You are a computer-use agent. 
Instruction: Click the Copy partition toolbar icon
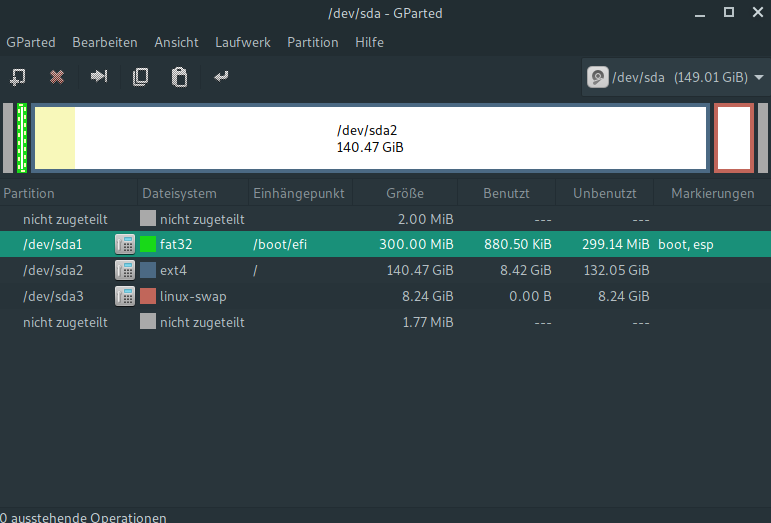click(141, 77)
